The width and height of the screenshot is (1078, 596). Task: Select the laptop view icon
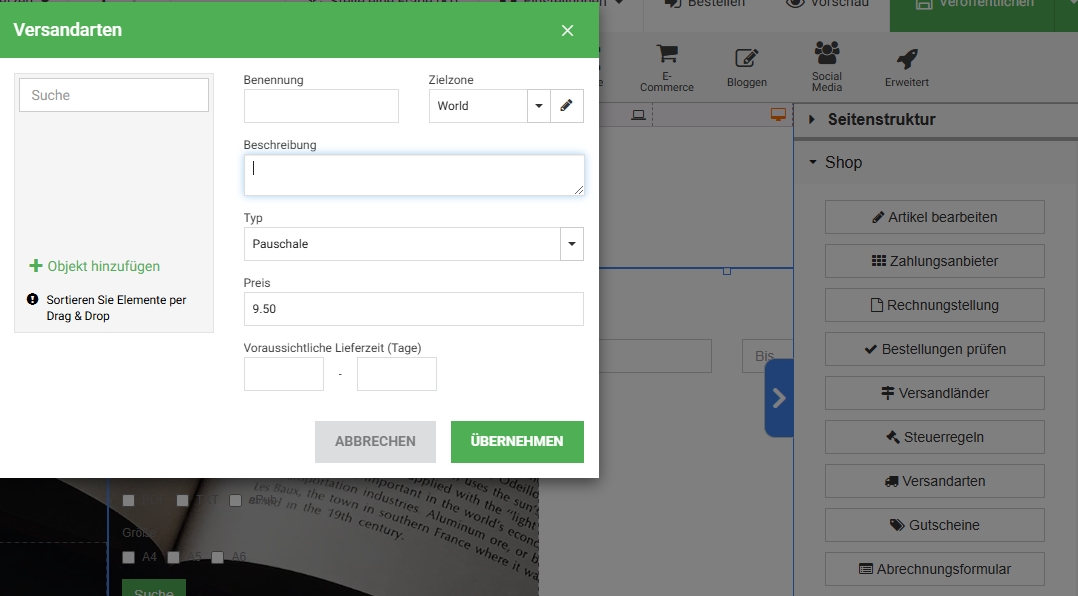[638, 115]
